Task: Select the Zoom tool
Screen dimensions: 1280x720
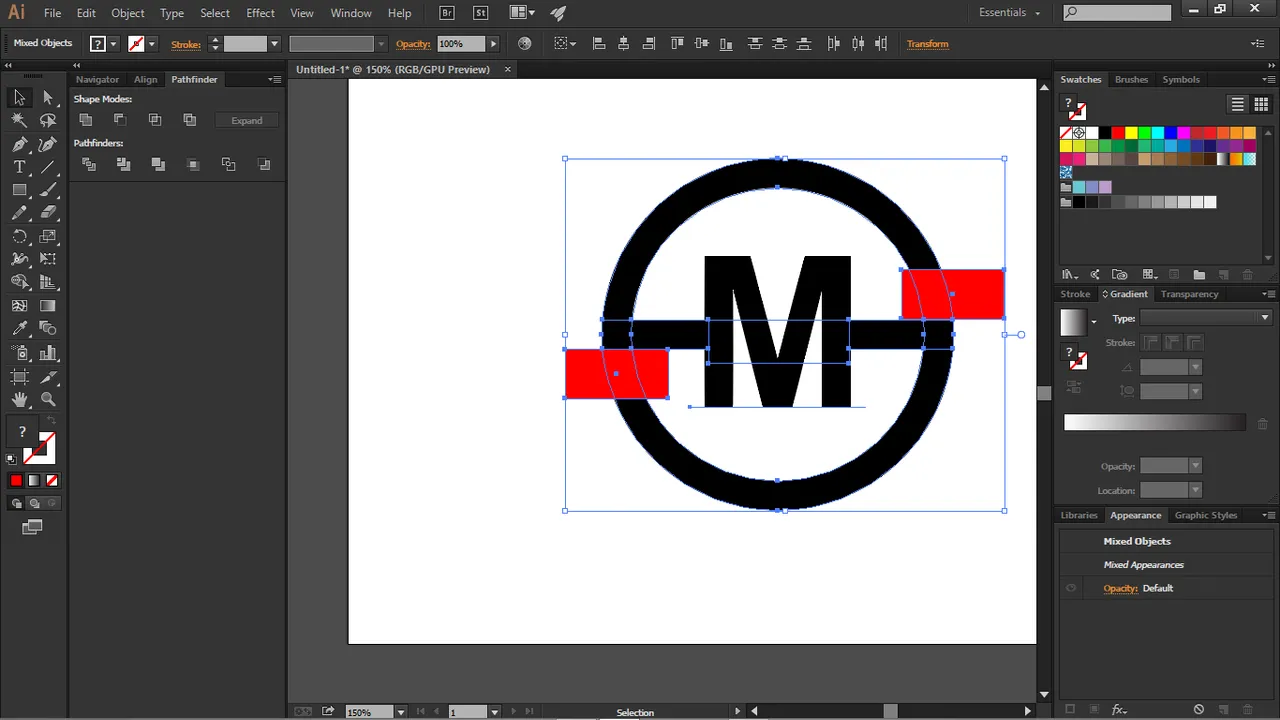Action: (48, 400)
